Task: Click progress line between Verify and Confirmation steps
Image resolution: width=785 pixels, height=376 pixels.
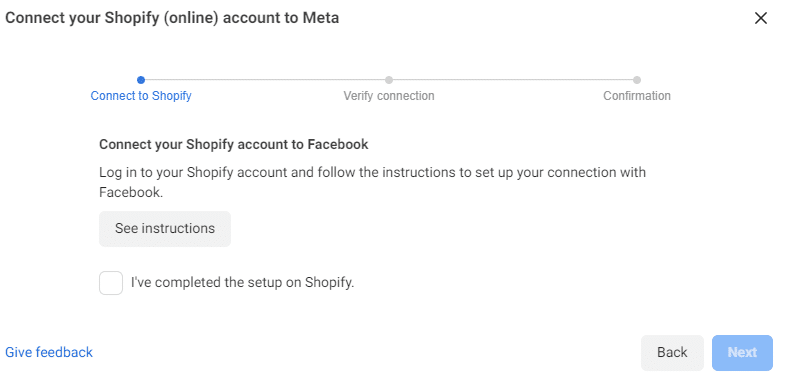Action: coord(513,80)
